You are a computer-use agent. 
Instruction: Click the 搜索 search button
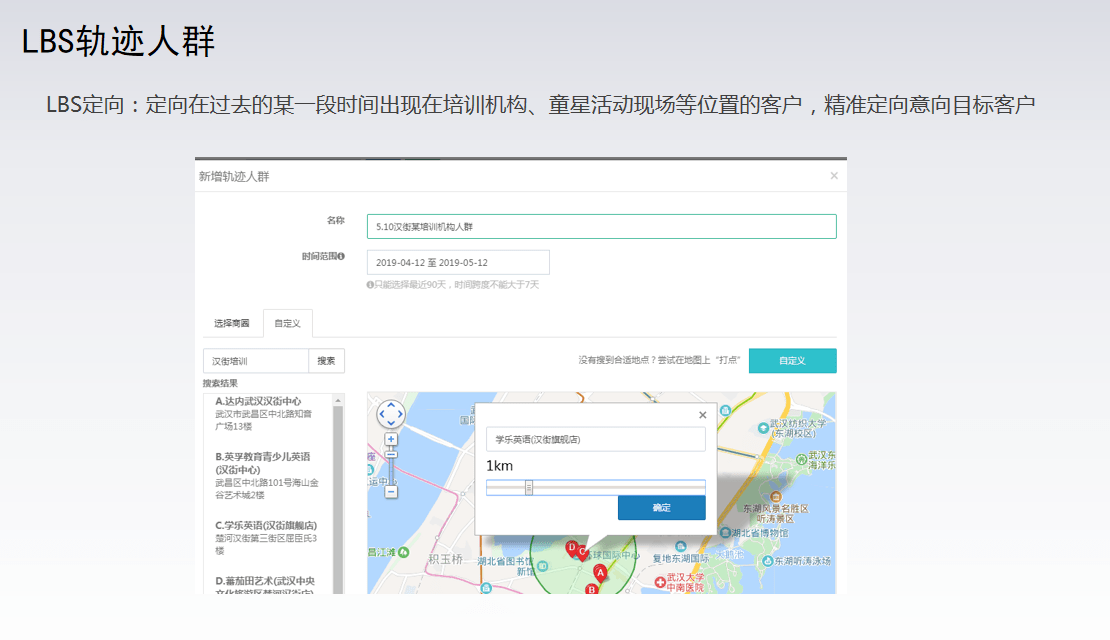(x=327, y=360)
